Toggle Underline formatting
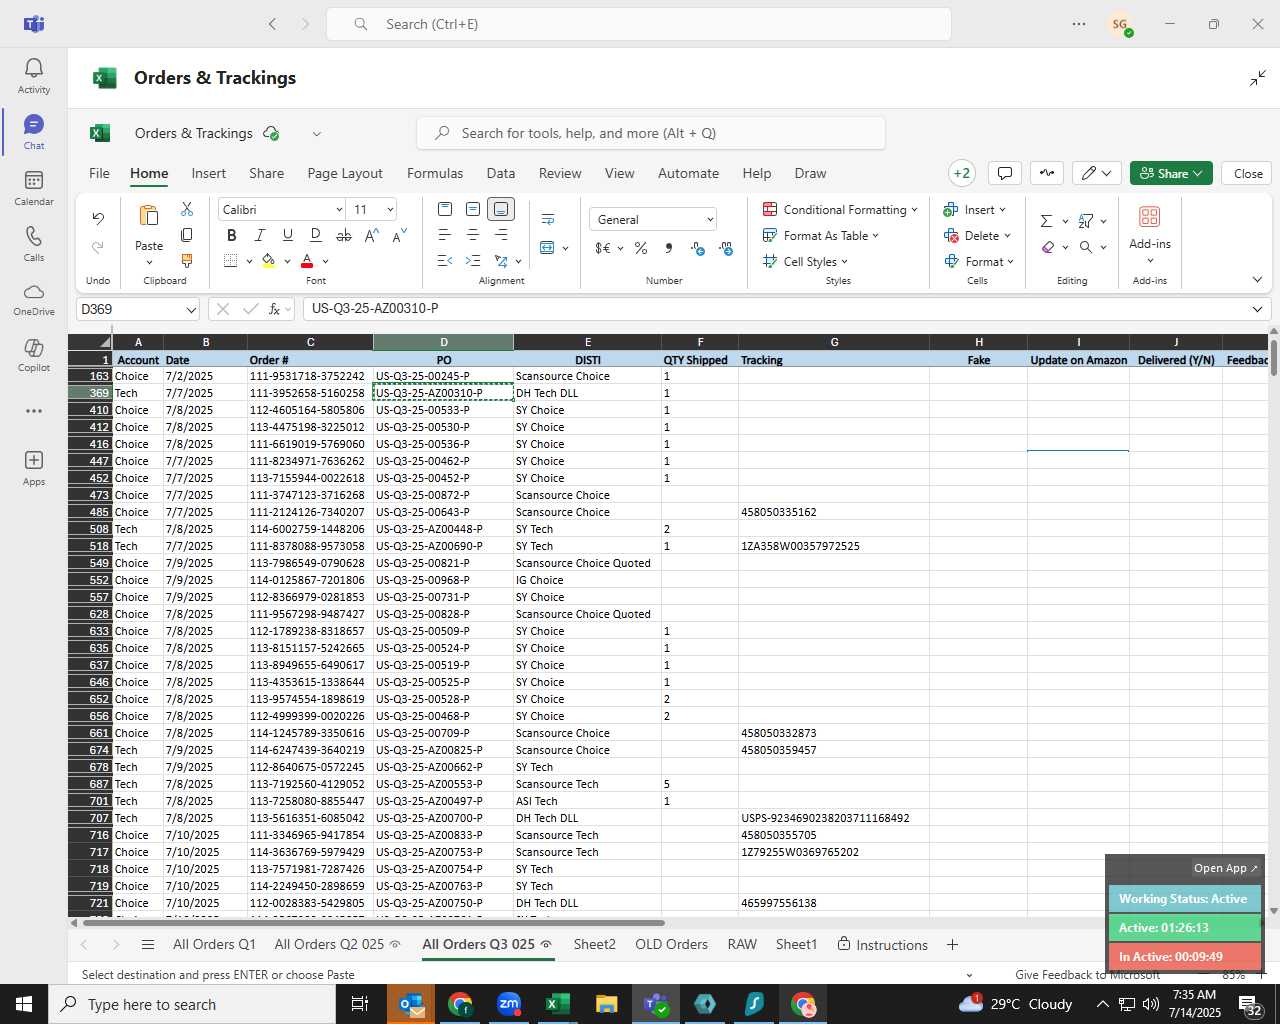Viewport: 1280px width, 1024px height. point(288,236)
